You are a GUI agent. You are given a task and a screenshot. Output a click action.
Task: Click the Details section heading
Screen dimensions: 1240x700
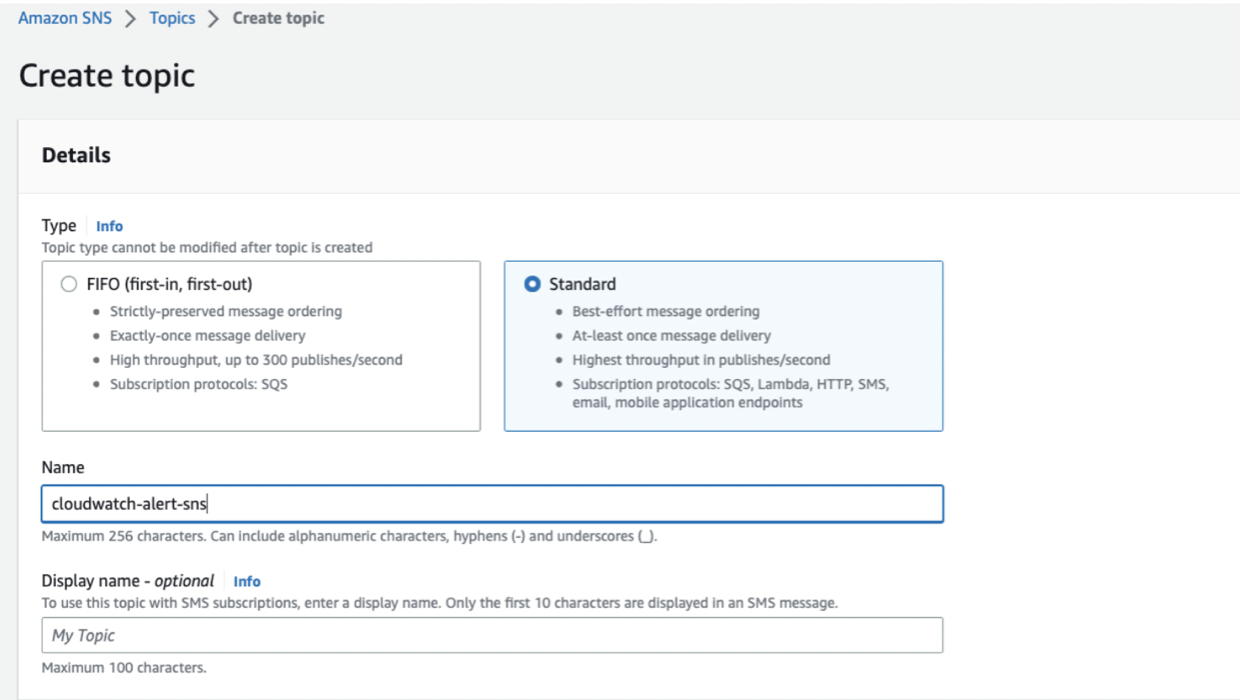[x=76, y=155]
